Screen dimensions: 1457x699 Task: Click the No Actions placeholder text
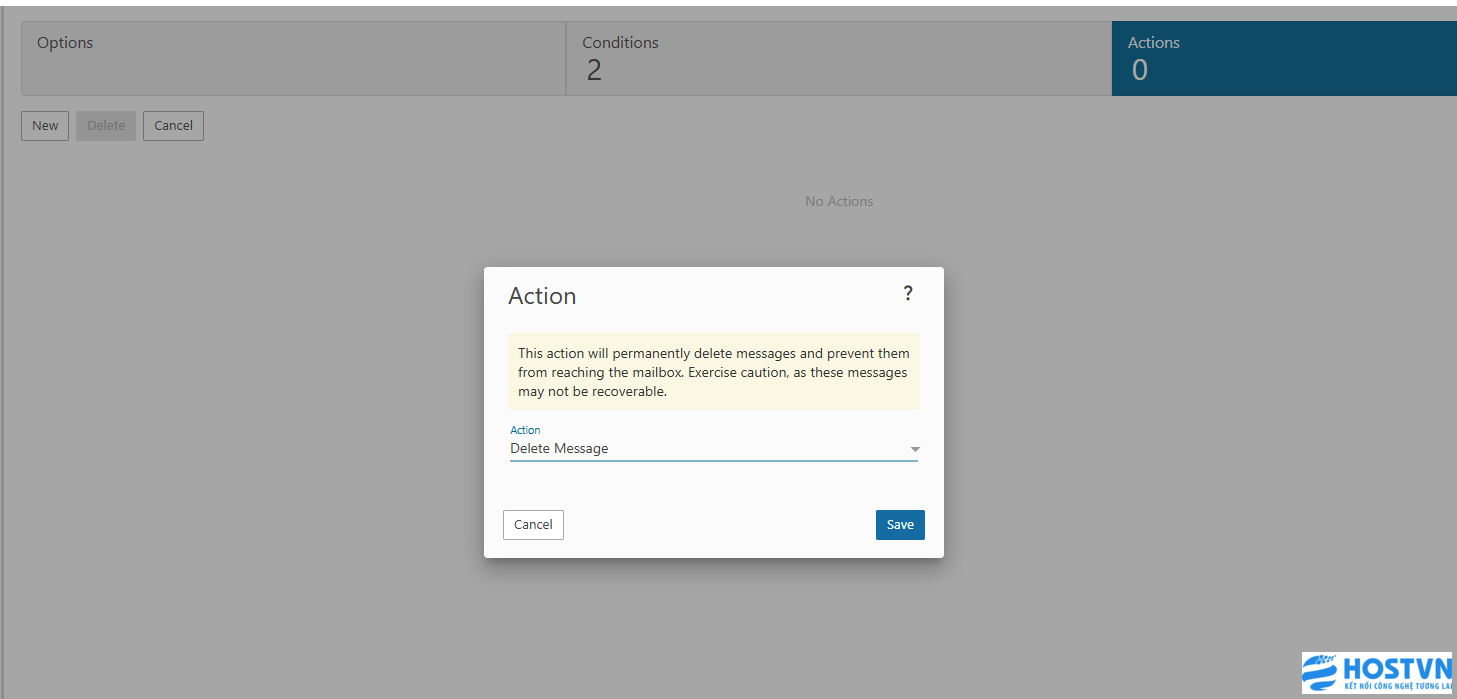tap(839, 201)
